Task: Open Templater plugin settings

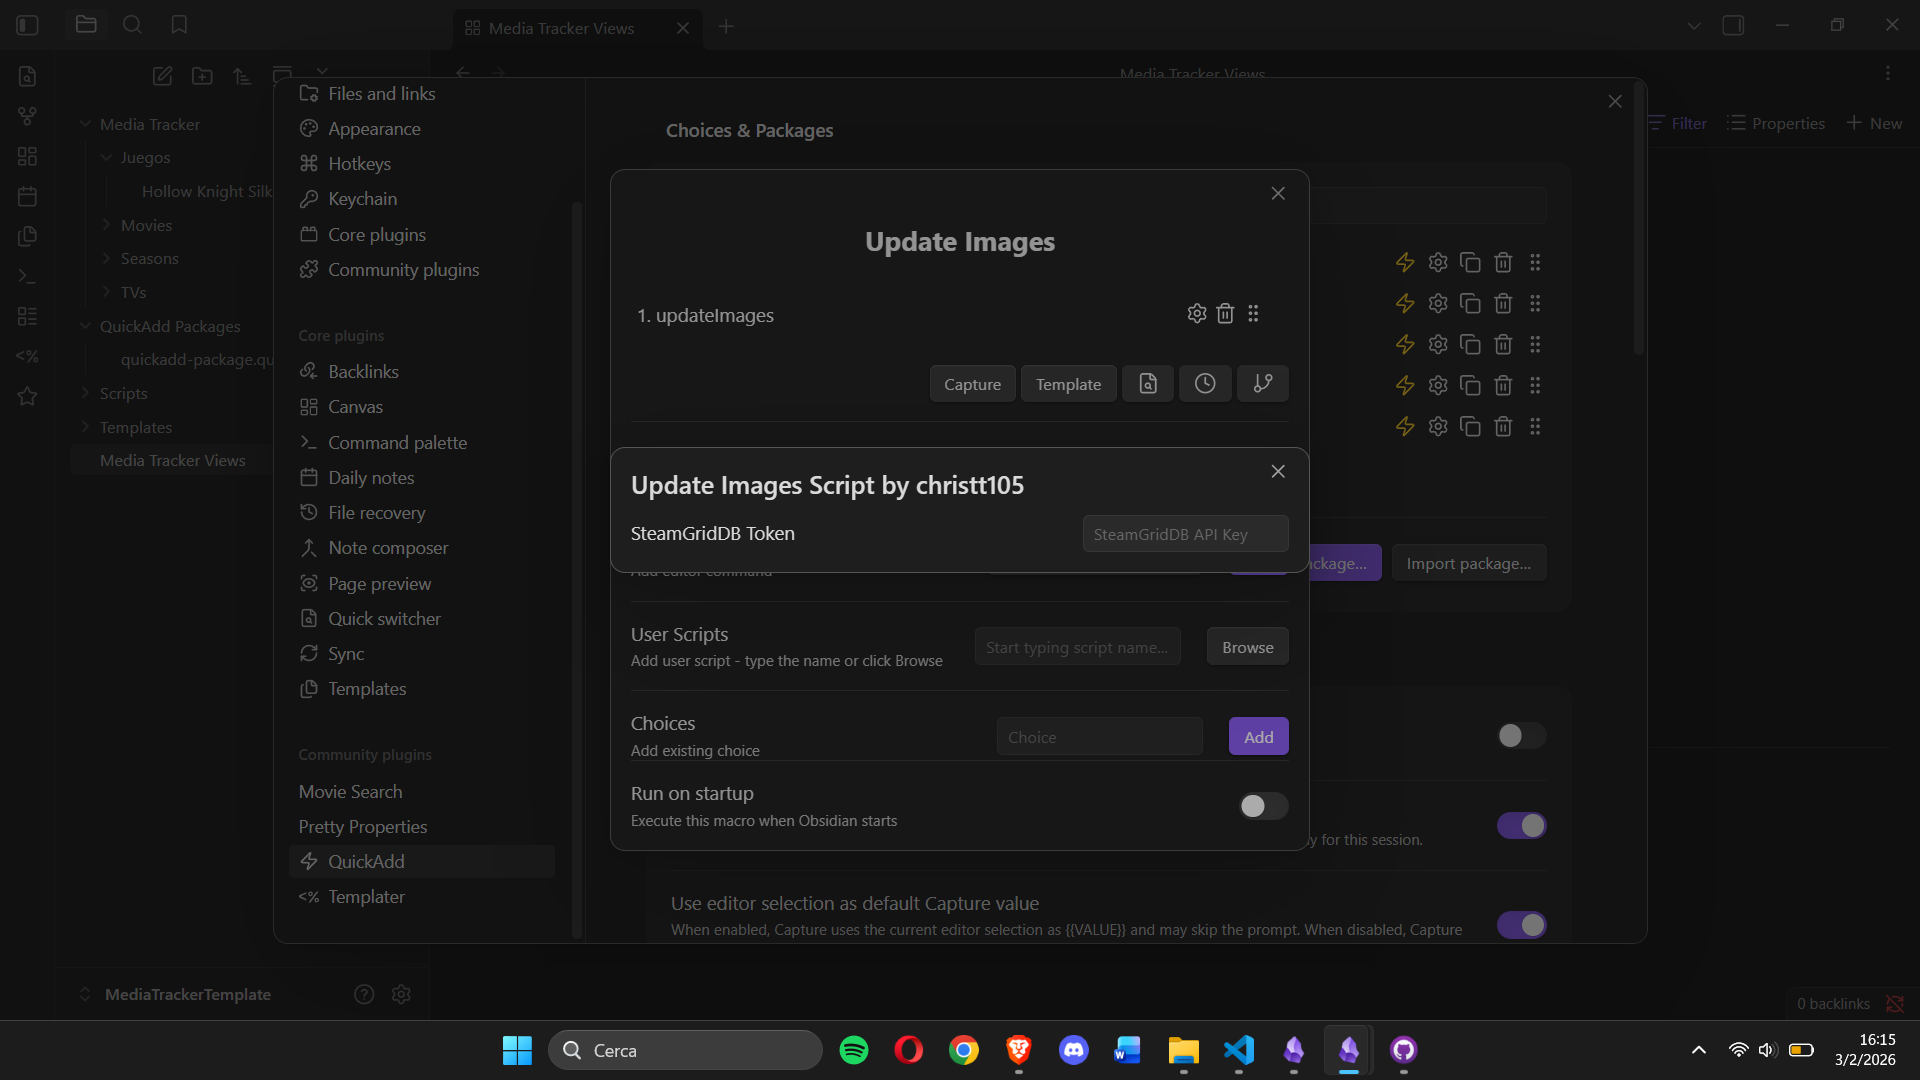Action: click(366, 897)
